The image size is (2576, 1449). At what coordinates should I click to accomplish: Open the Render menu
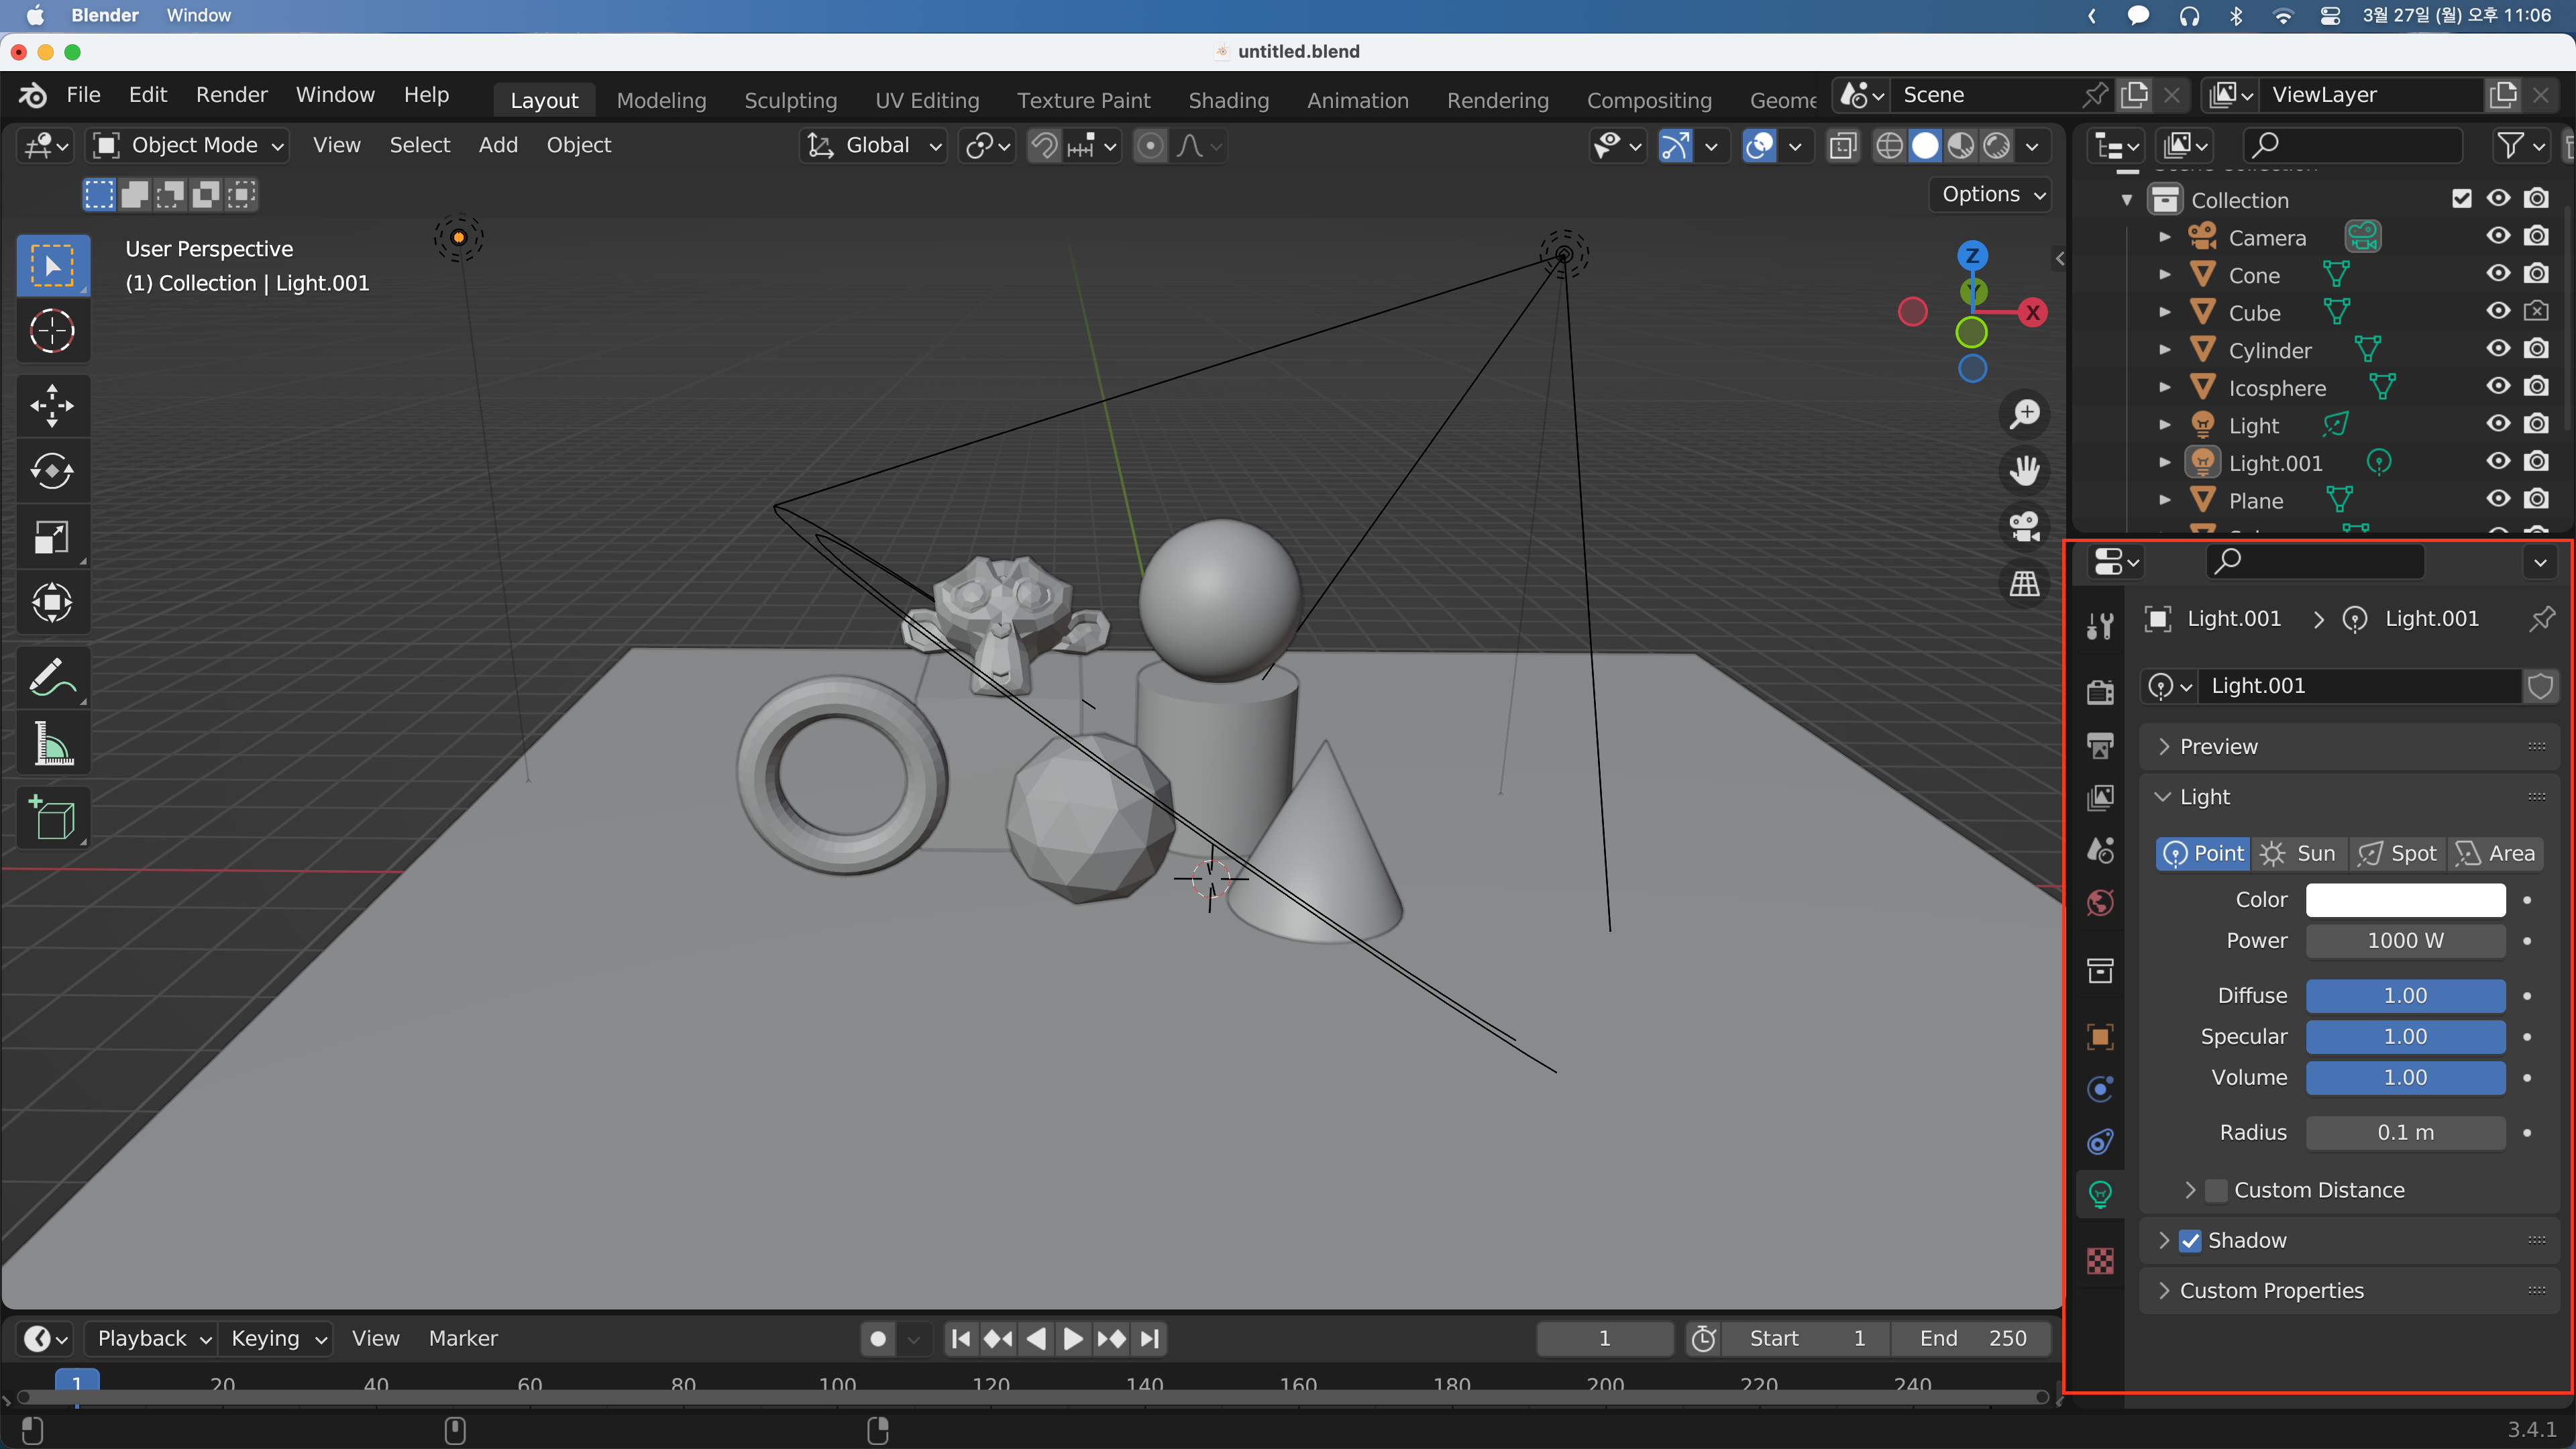click(x=231, y=95)
